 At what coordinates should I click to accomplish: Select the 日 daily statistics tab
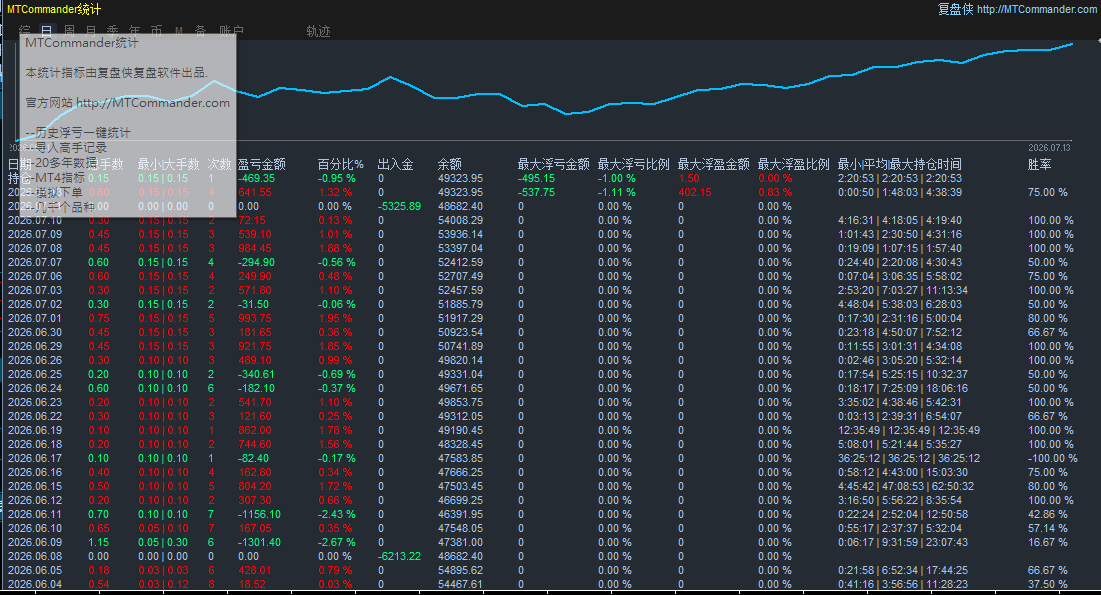coord(46,31)
